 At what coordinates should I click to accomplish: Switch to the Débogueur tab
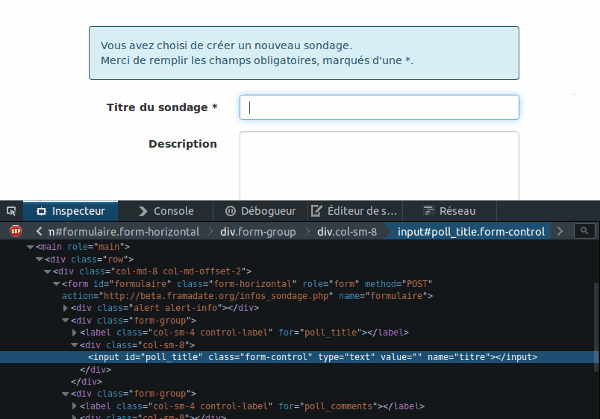tap(260, 211)
